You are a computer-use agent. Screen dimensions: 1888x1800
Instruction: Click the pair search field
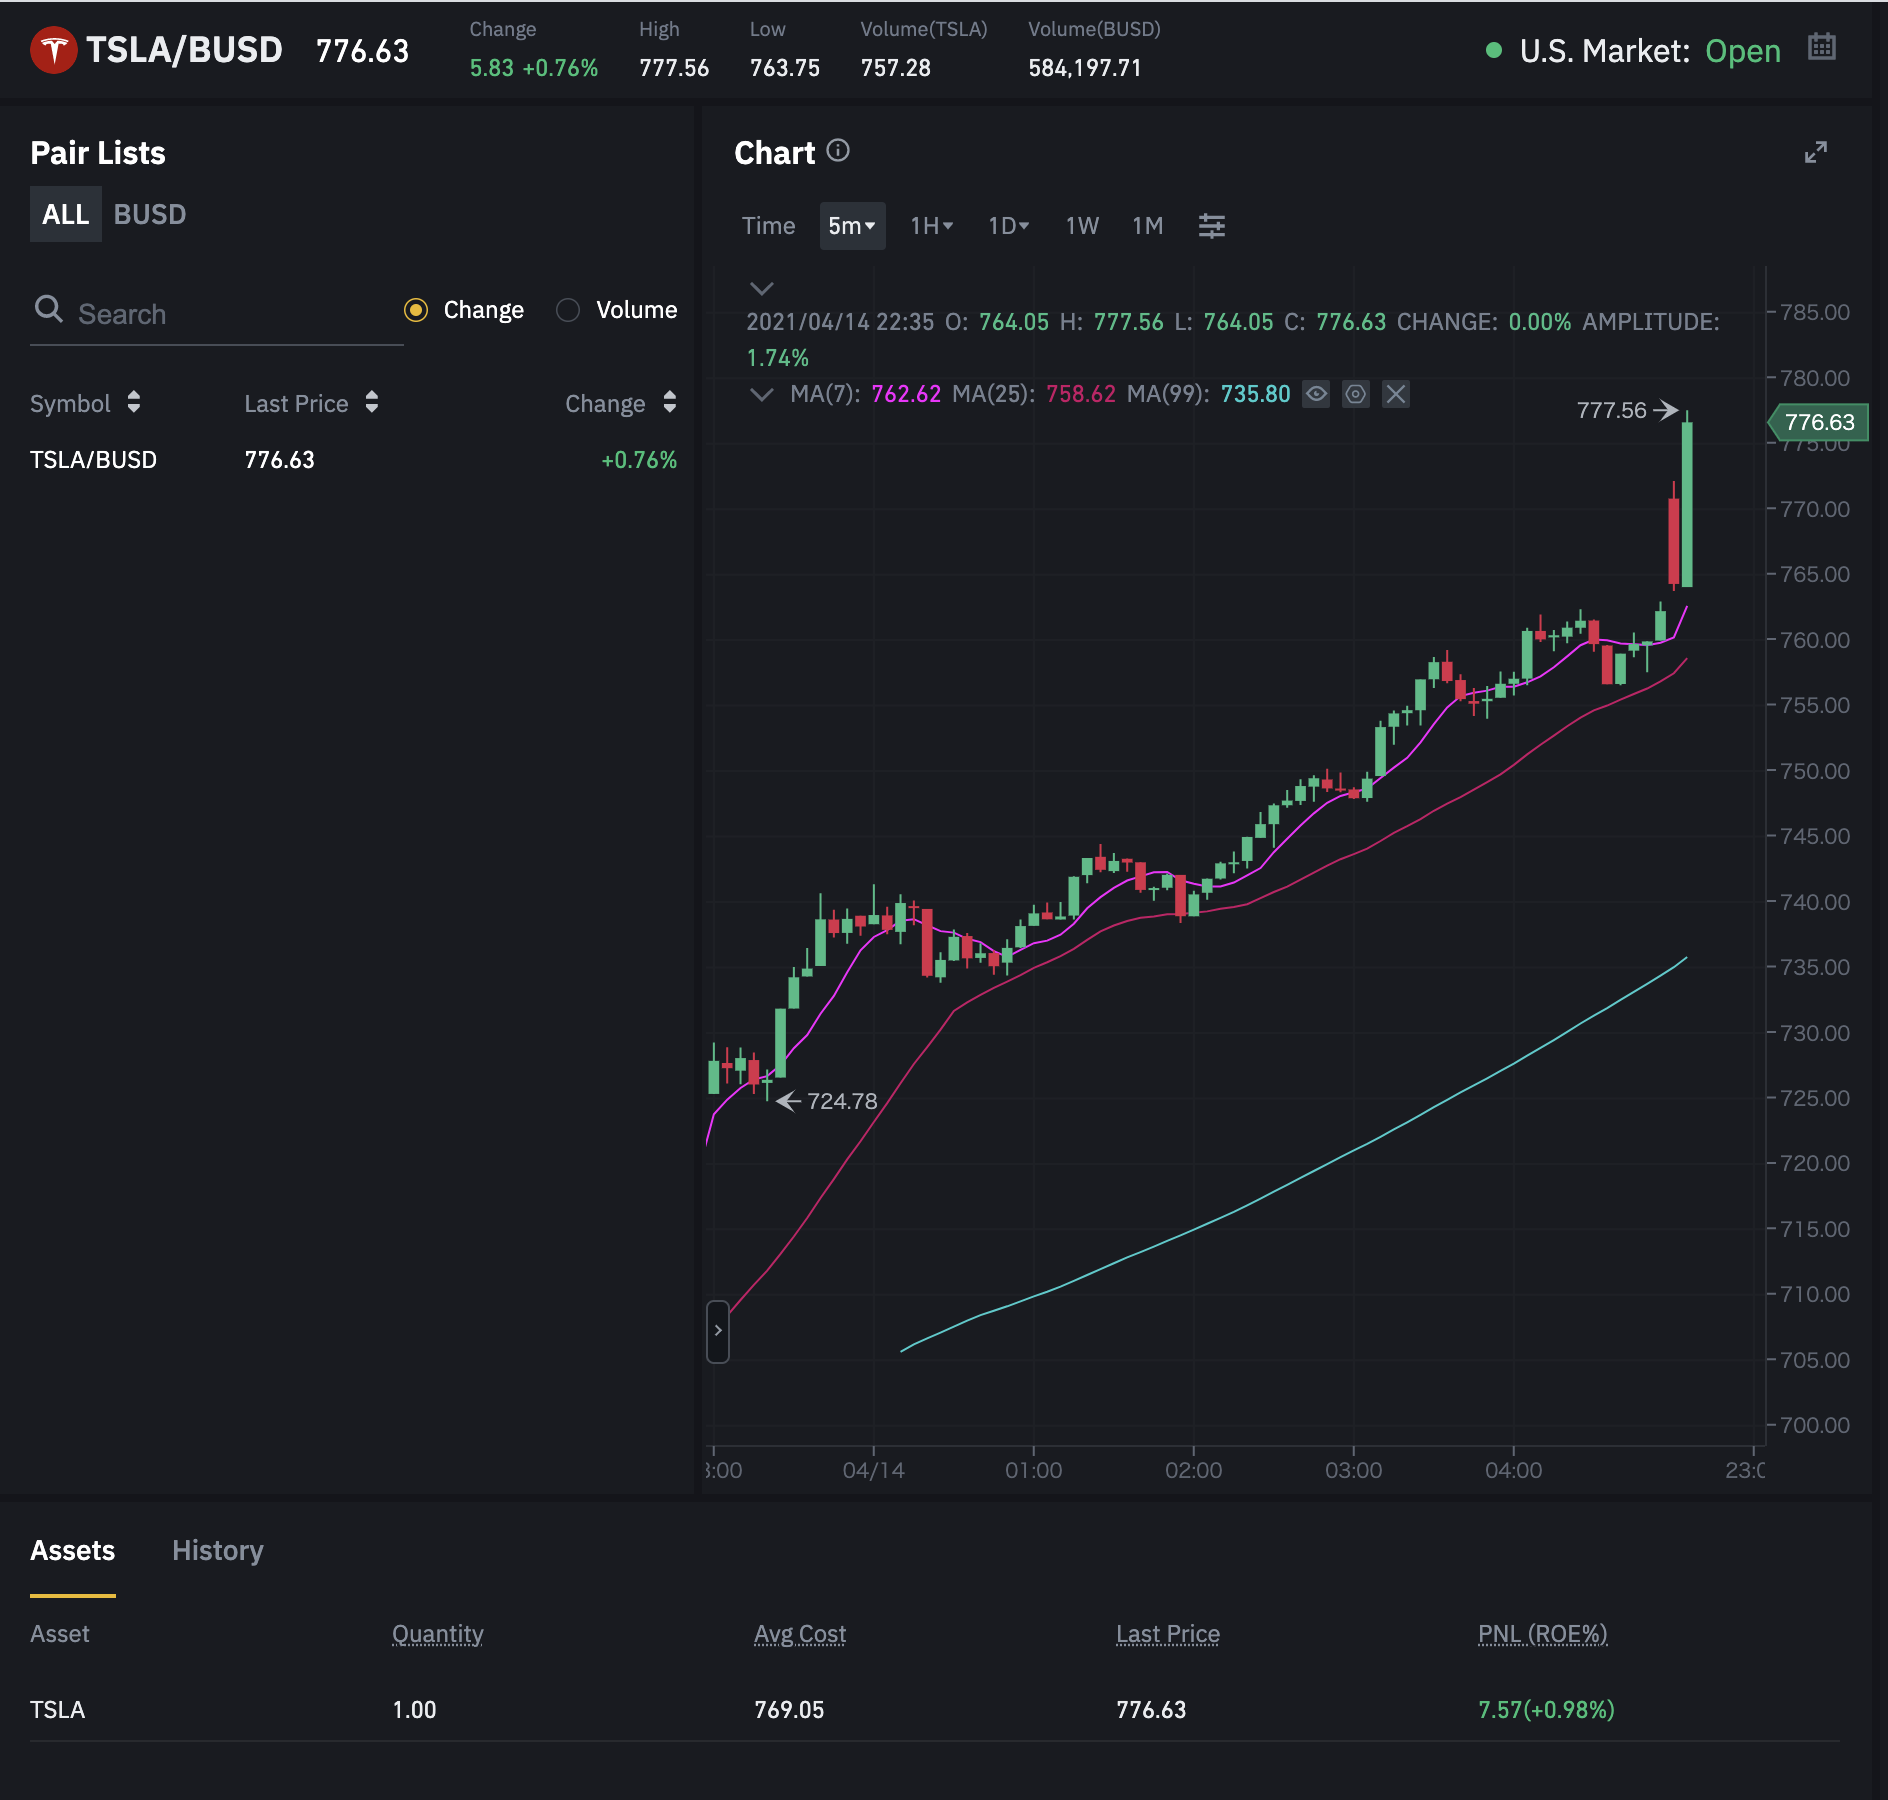pos(217,313)
